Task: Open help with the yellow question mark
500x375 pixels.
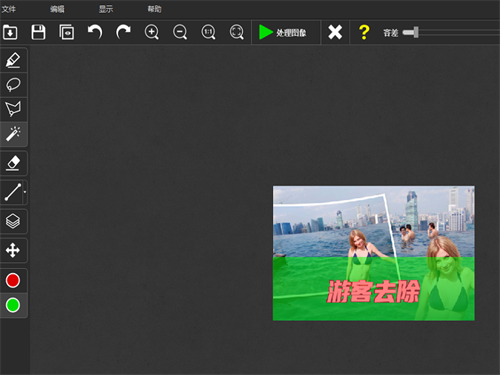Action: click(364, 32)
